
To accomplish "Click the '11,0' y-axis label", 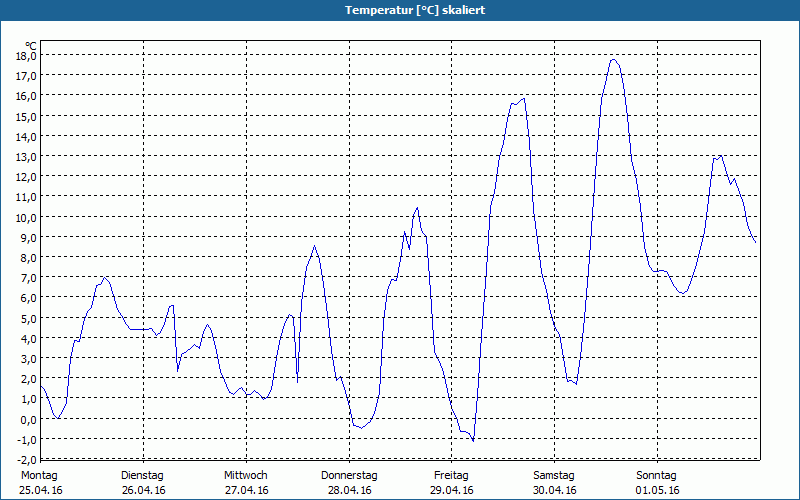I will (x=26, y=197).
